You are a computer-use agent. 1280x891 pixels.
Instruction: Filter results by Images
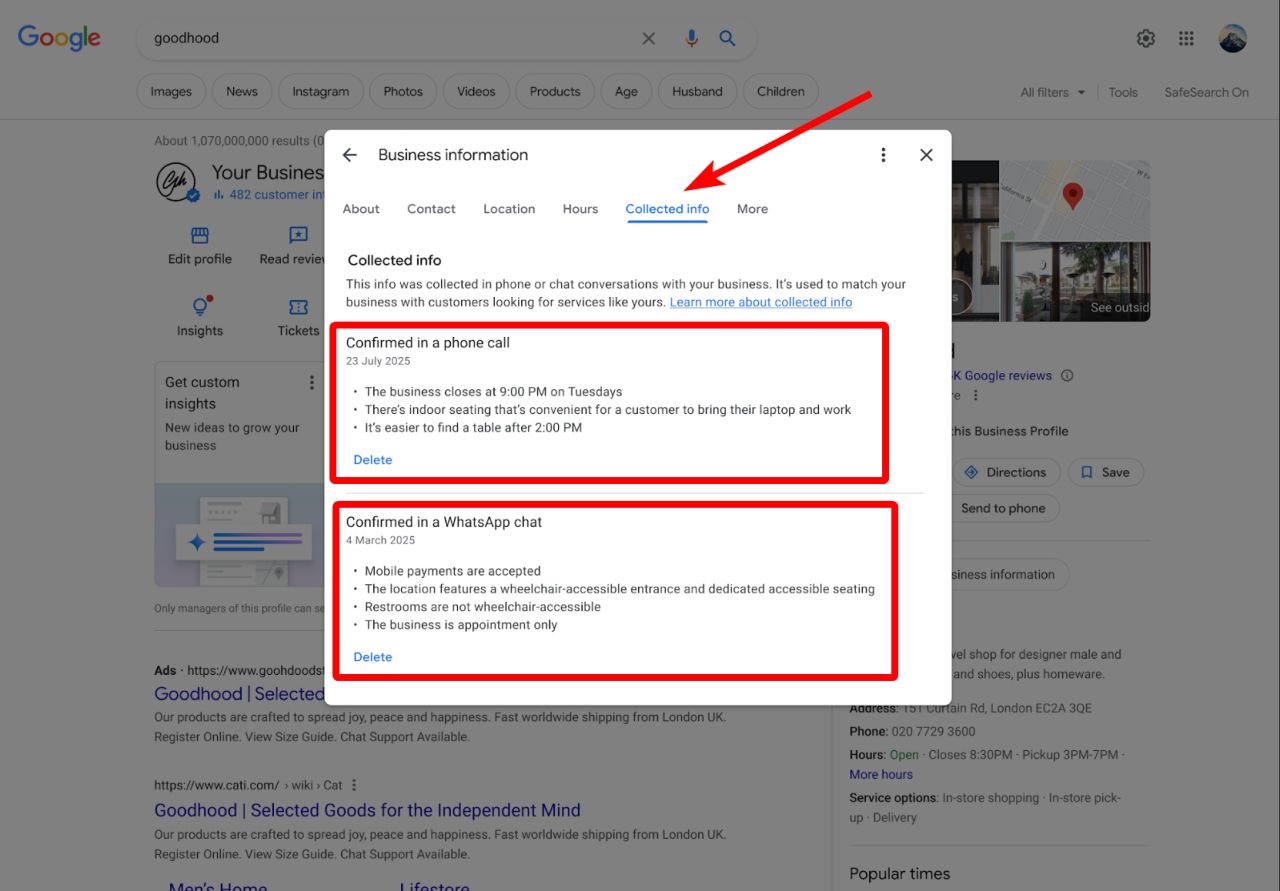tap(171, 91)
